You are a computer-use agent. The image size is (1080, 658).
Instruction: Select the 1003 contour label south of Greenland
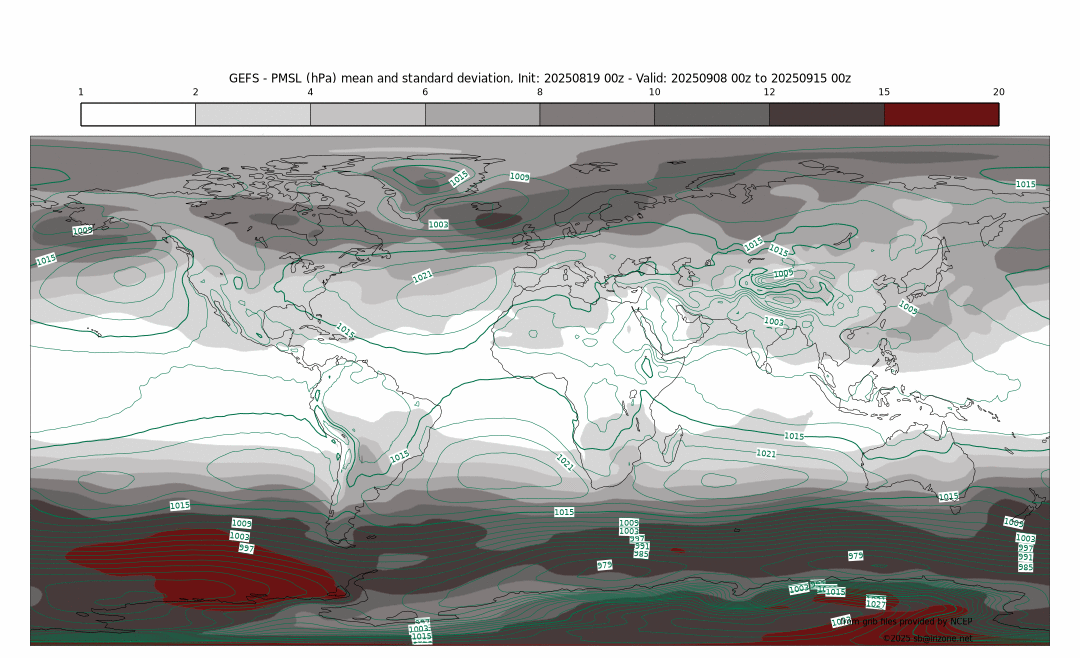point(438,225)
